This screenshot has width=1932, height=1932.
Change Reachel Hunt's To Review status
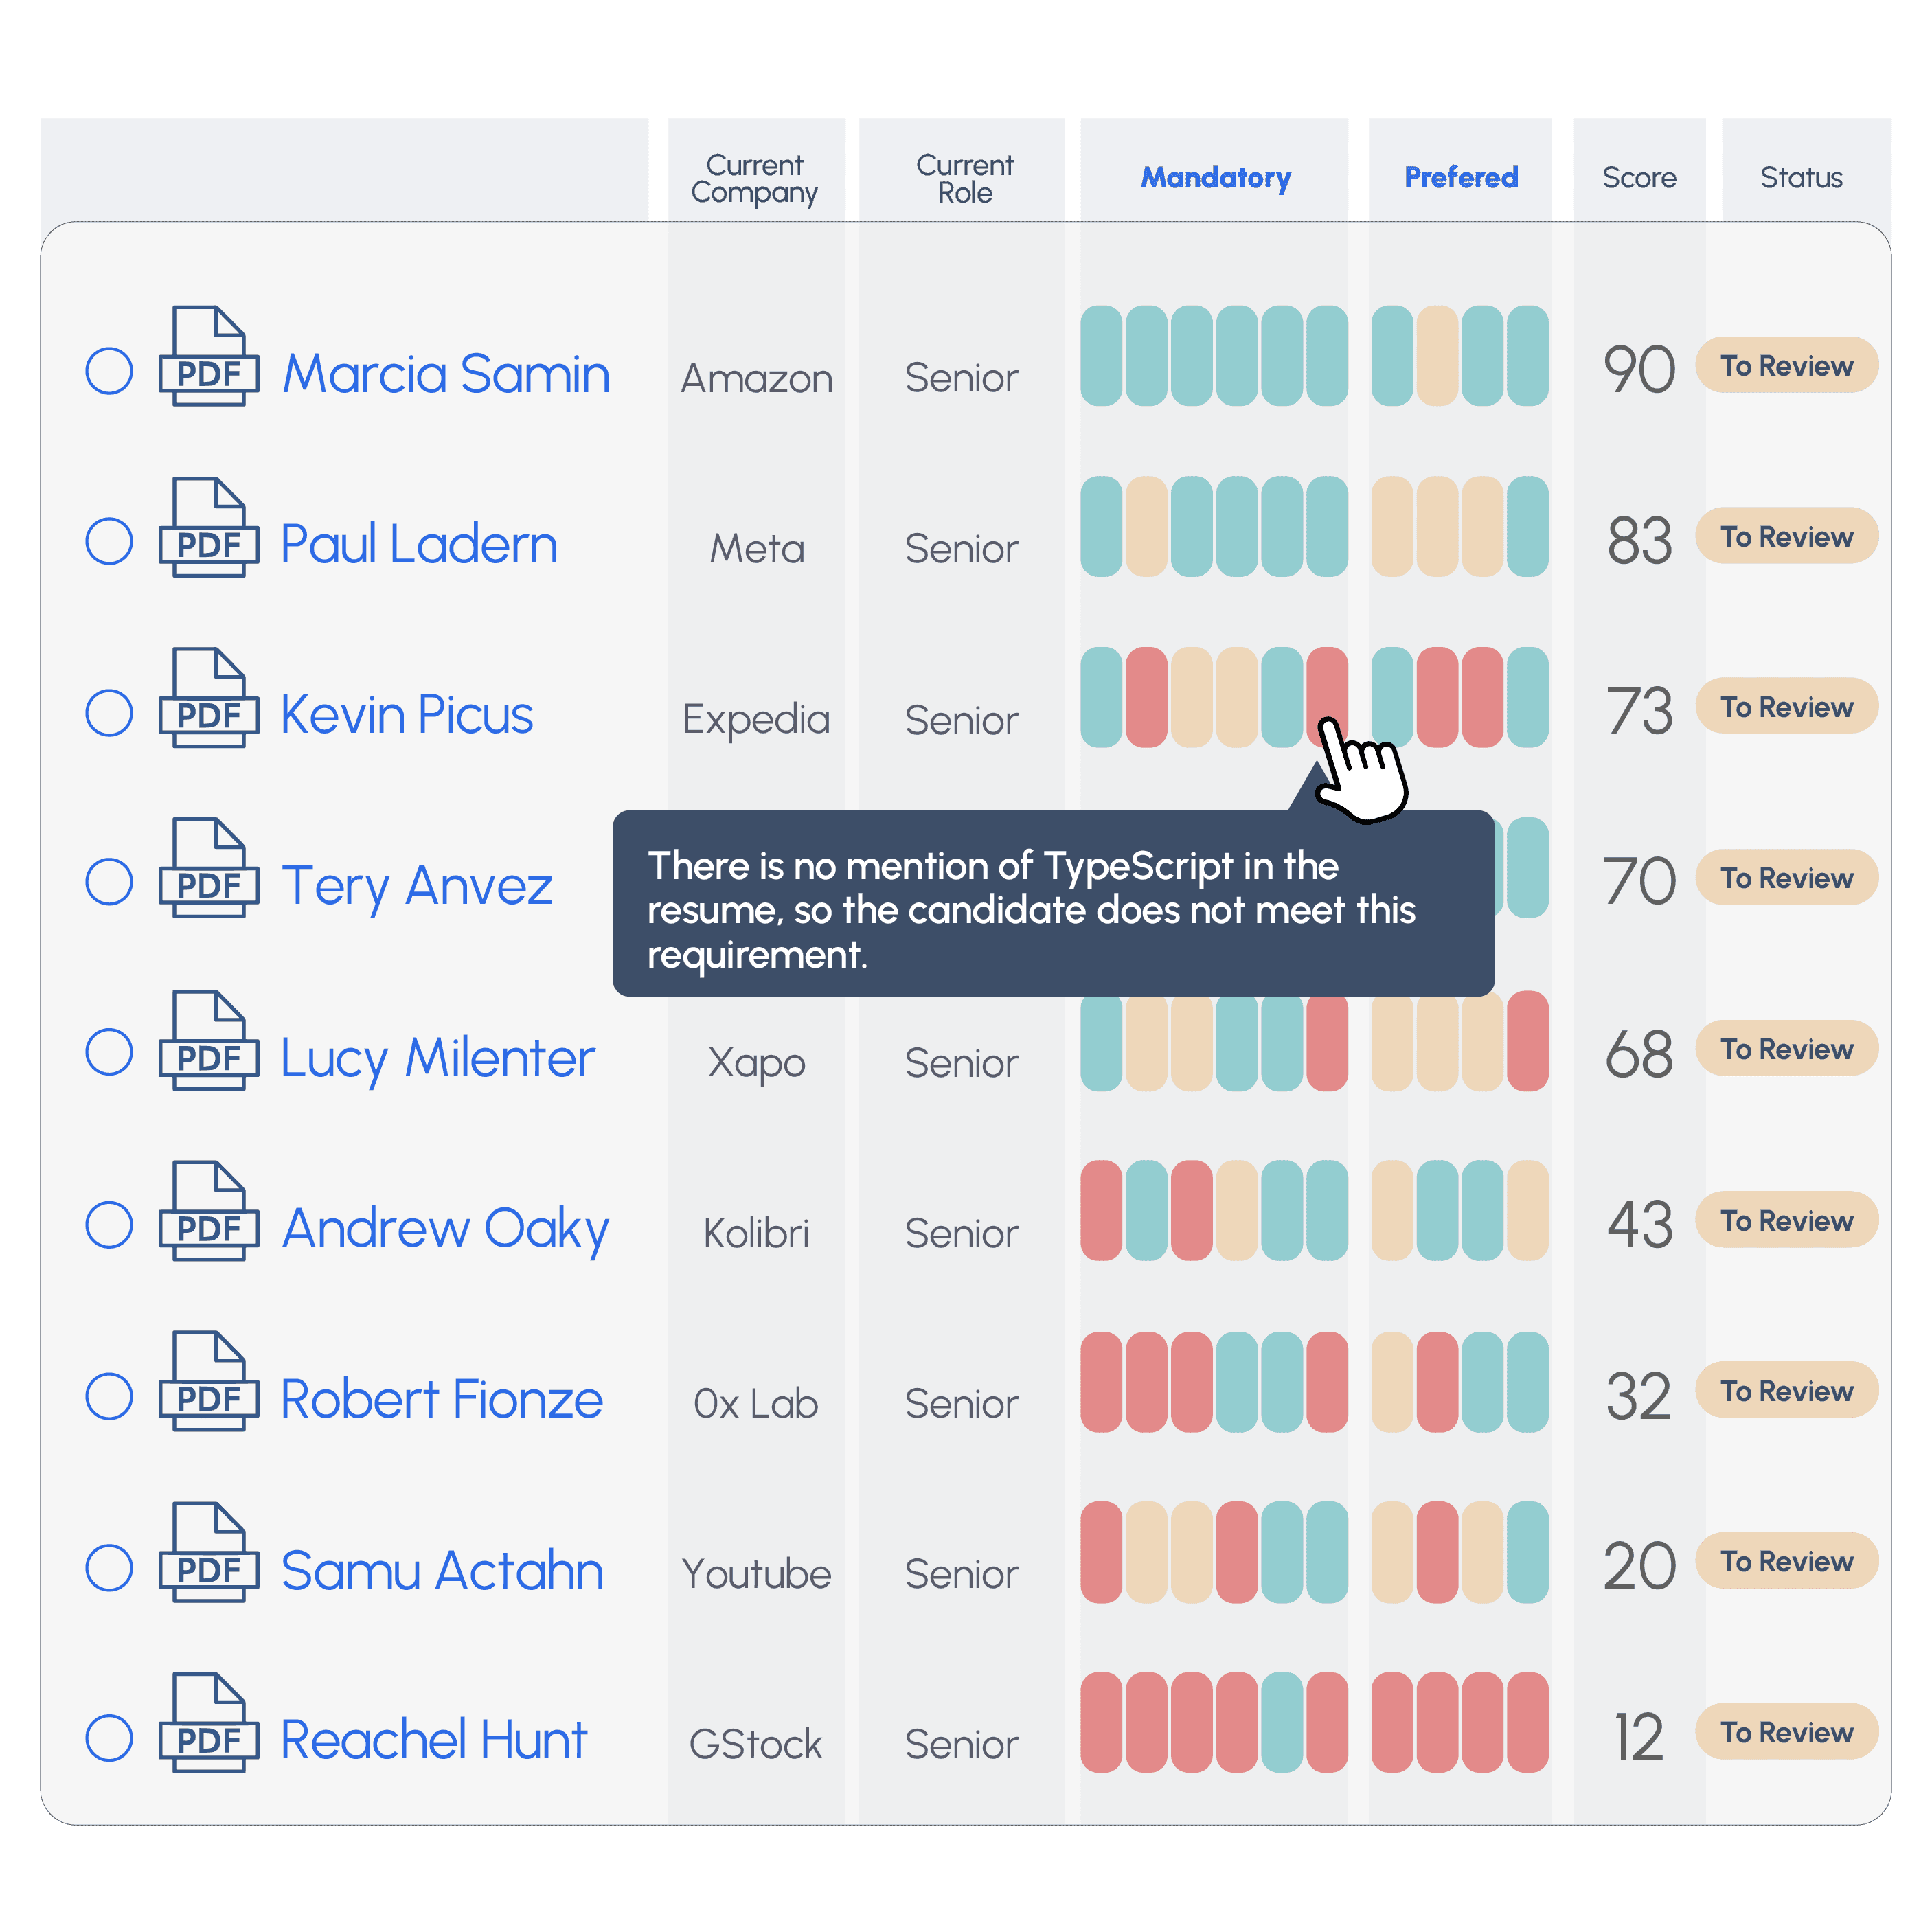(x=1786, y=1732)
